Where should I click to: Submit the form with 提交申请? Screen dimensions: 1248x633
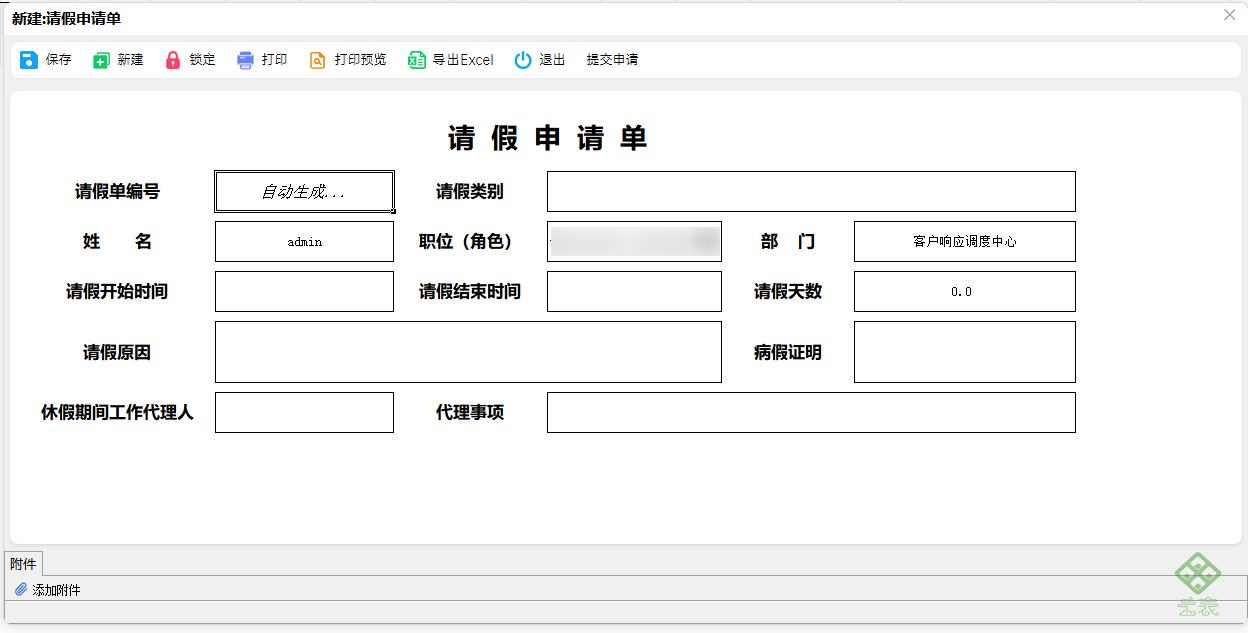pyautogui.click(x=612, y=60)
